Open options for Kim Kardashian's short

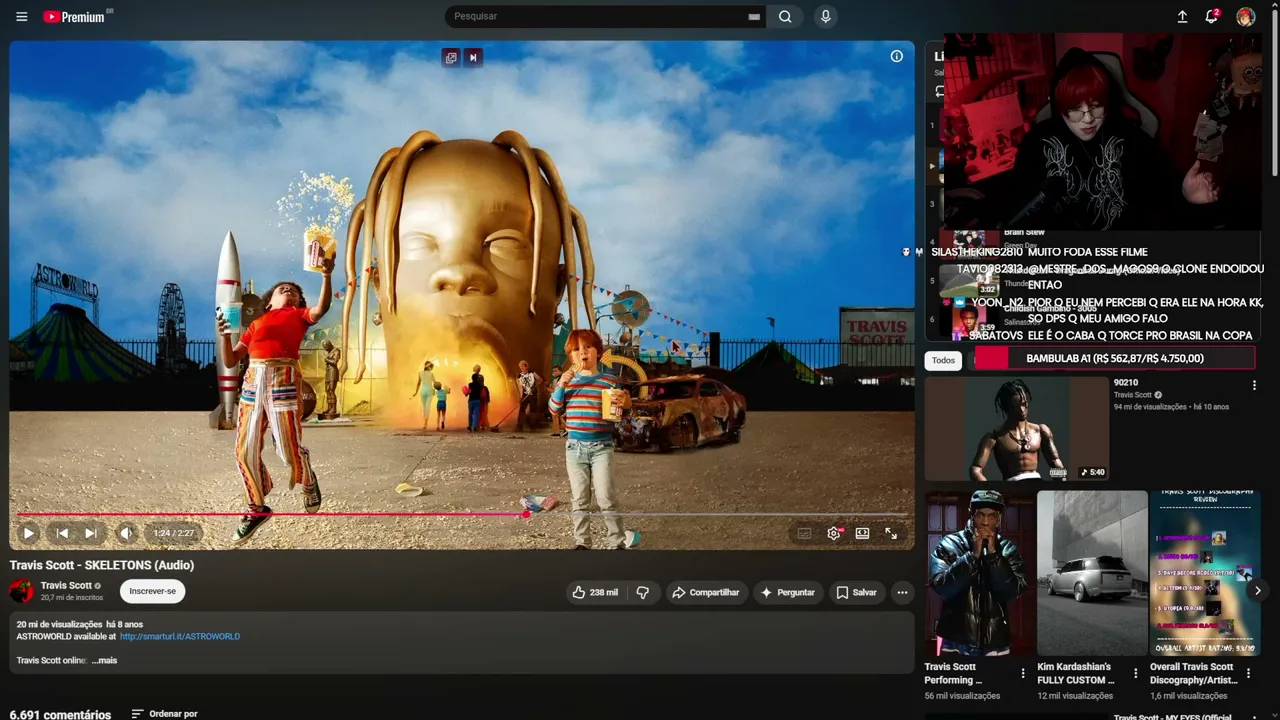click(1135, 673)
